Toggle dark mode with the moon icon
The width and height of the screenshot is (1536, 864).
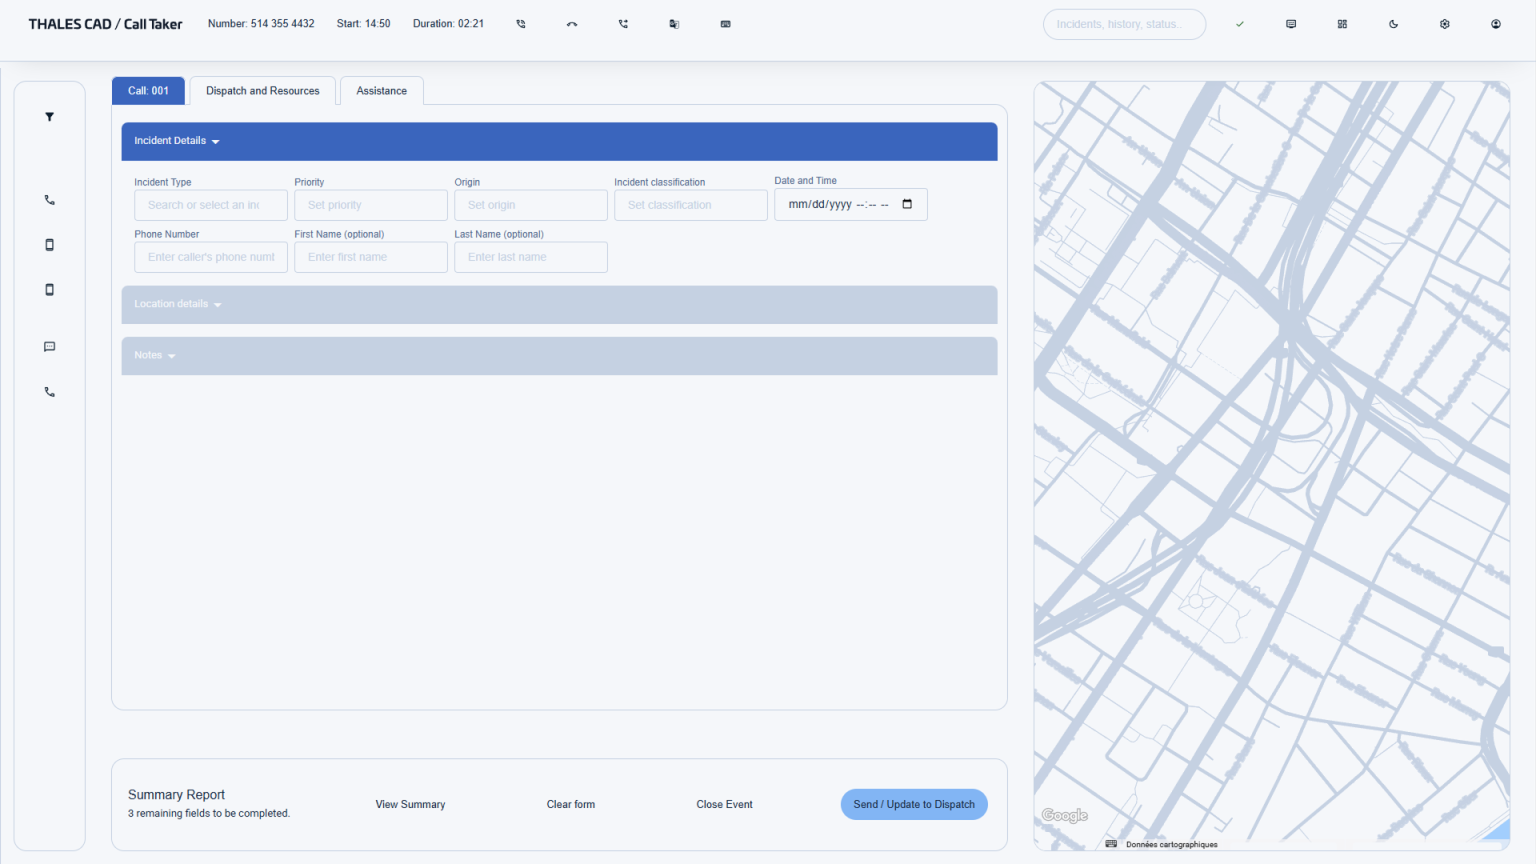coord(1393,24)
